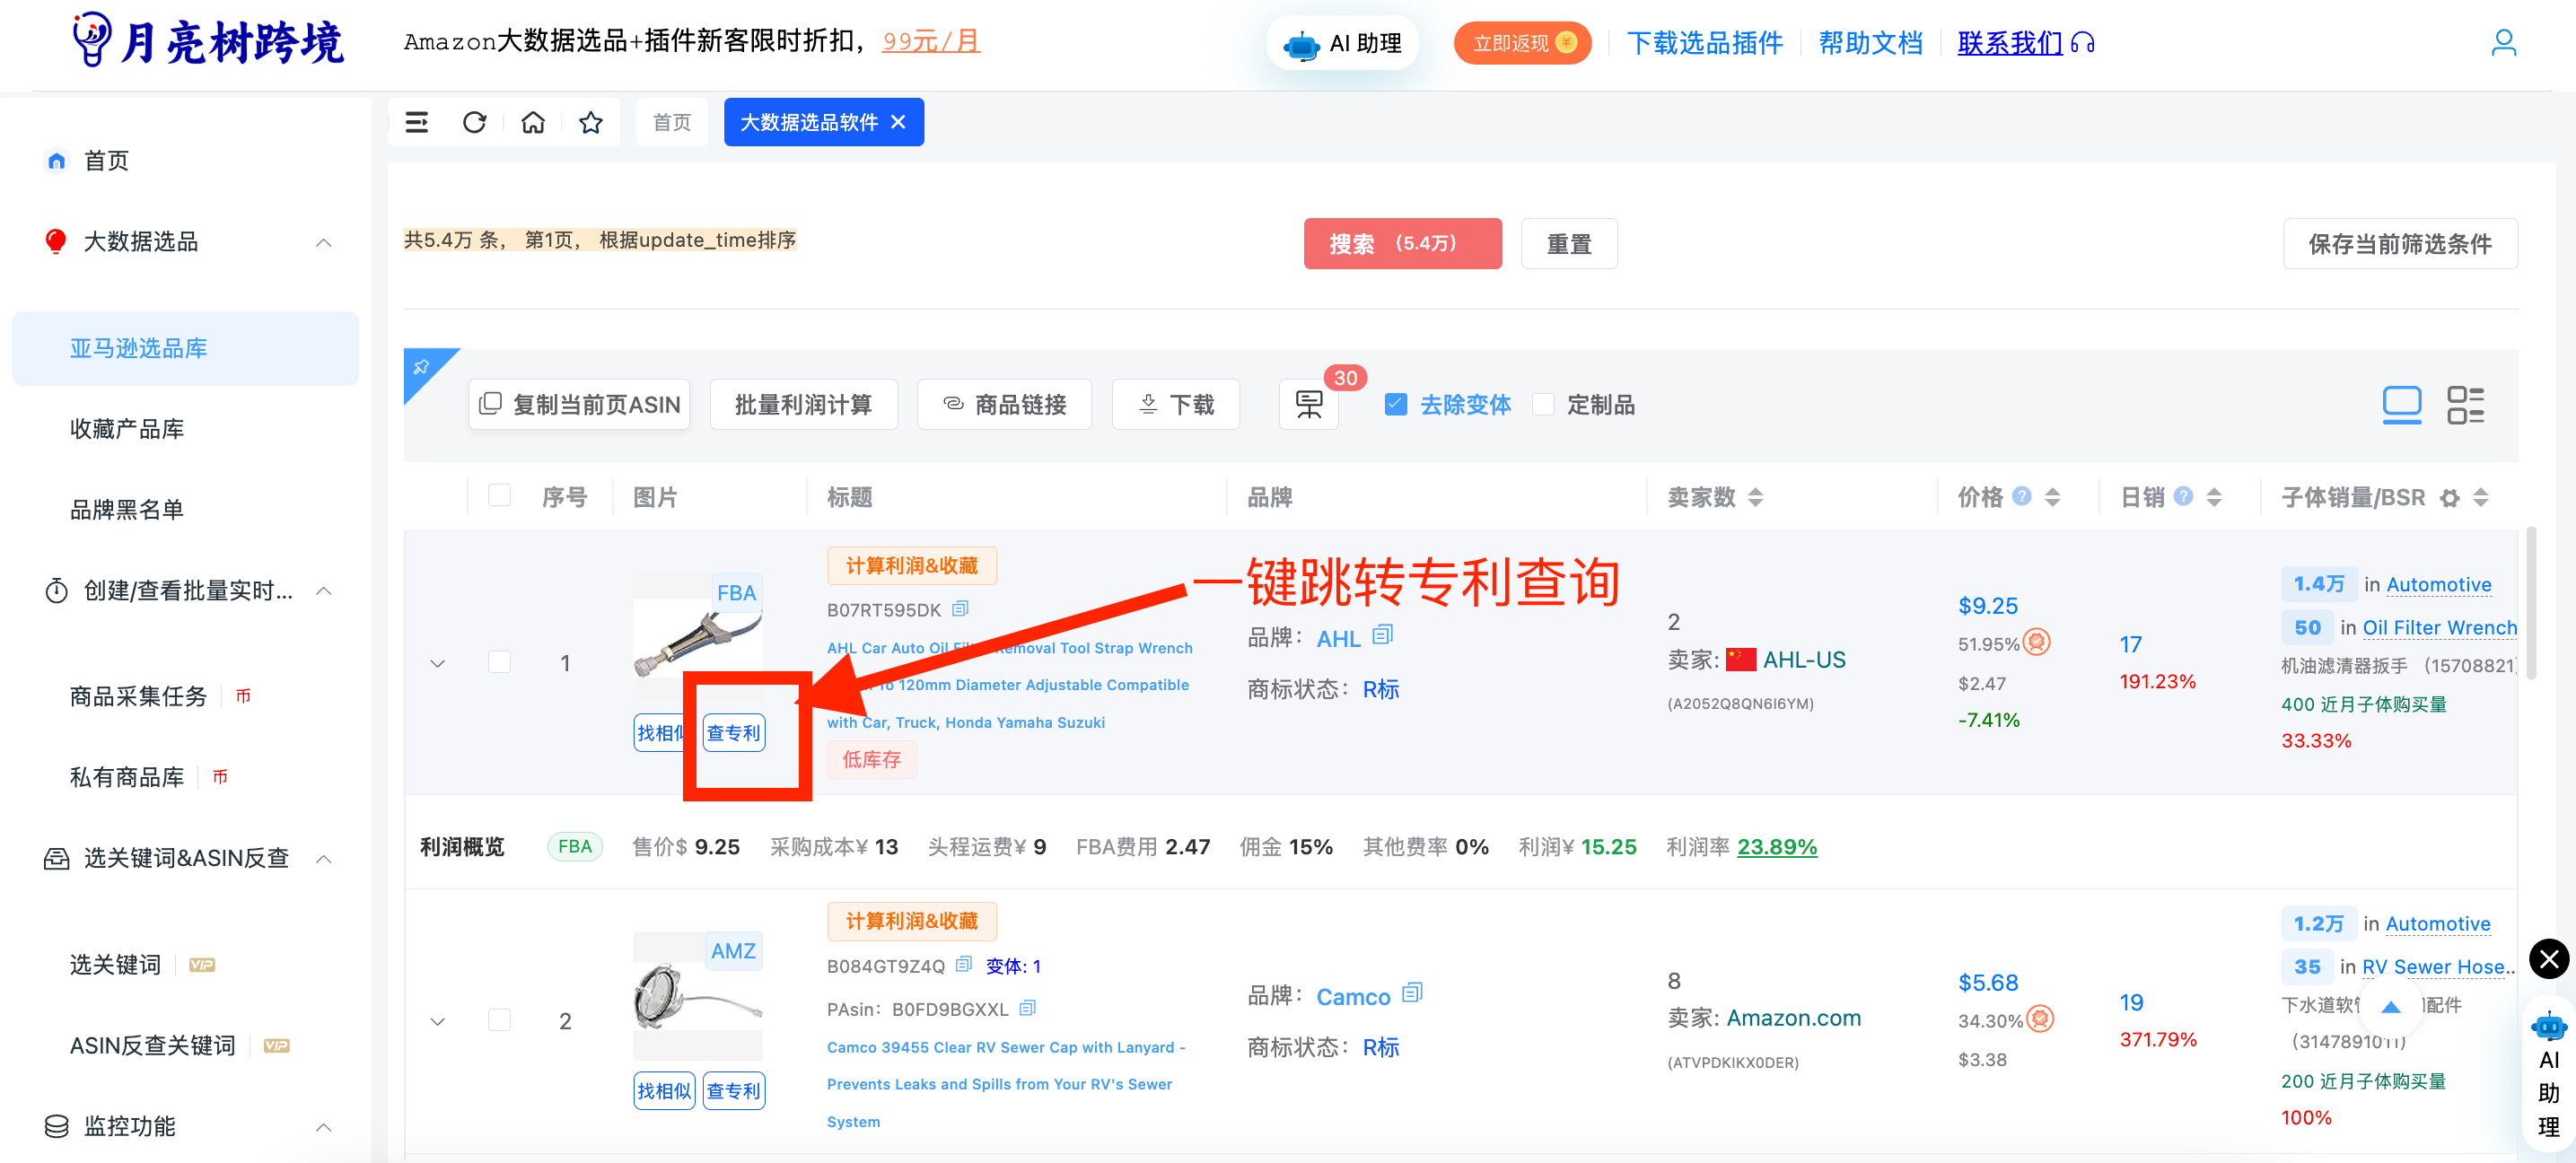Open the user profile icon
The image size is (2576, 1163).
click(x=2503, y=43)
